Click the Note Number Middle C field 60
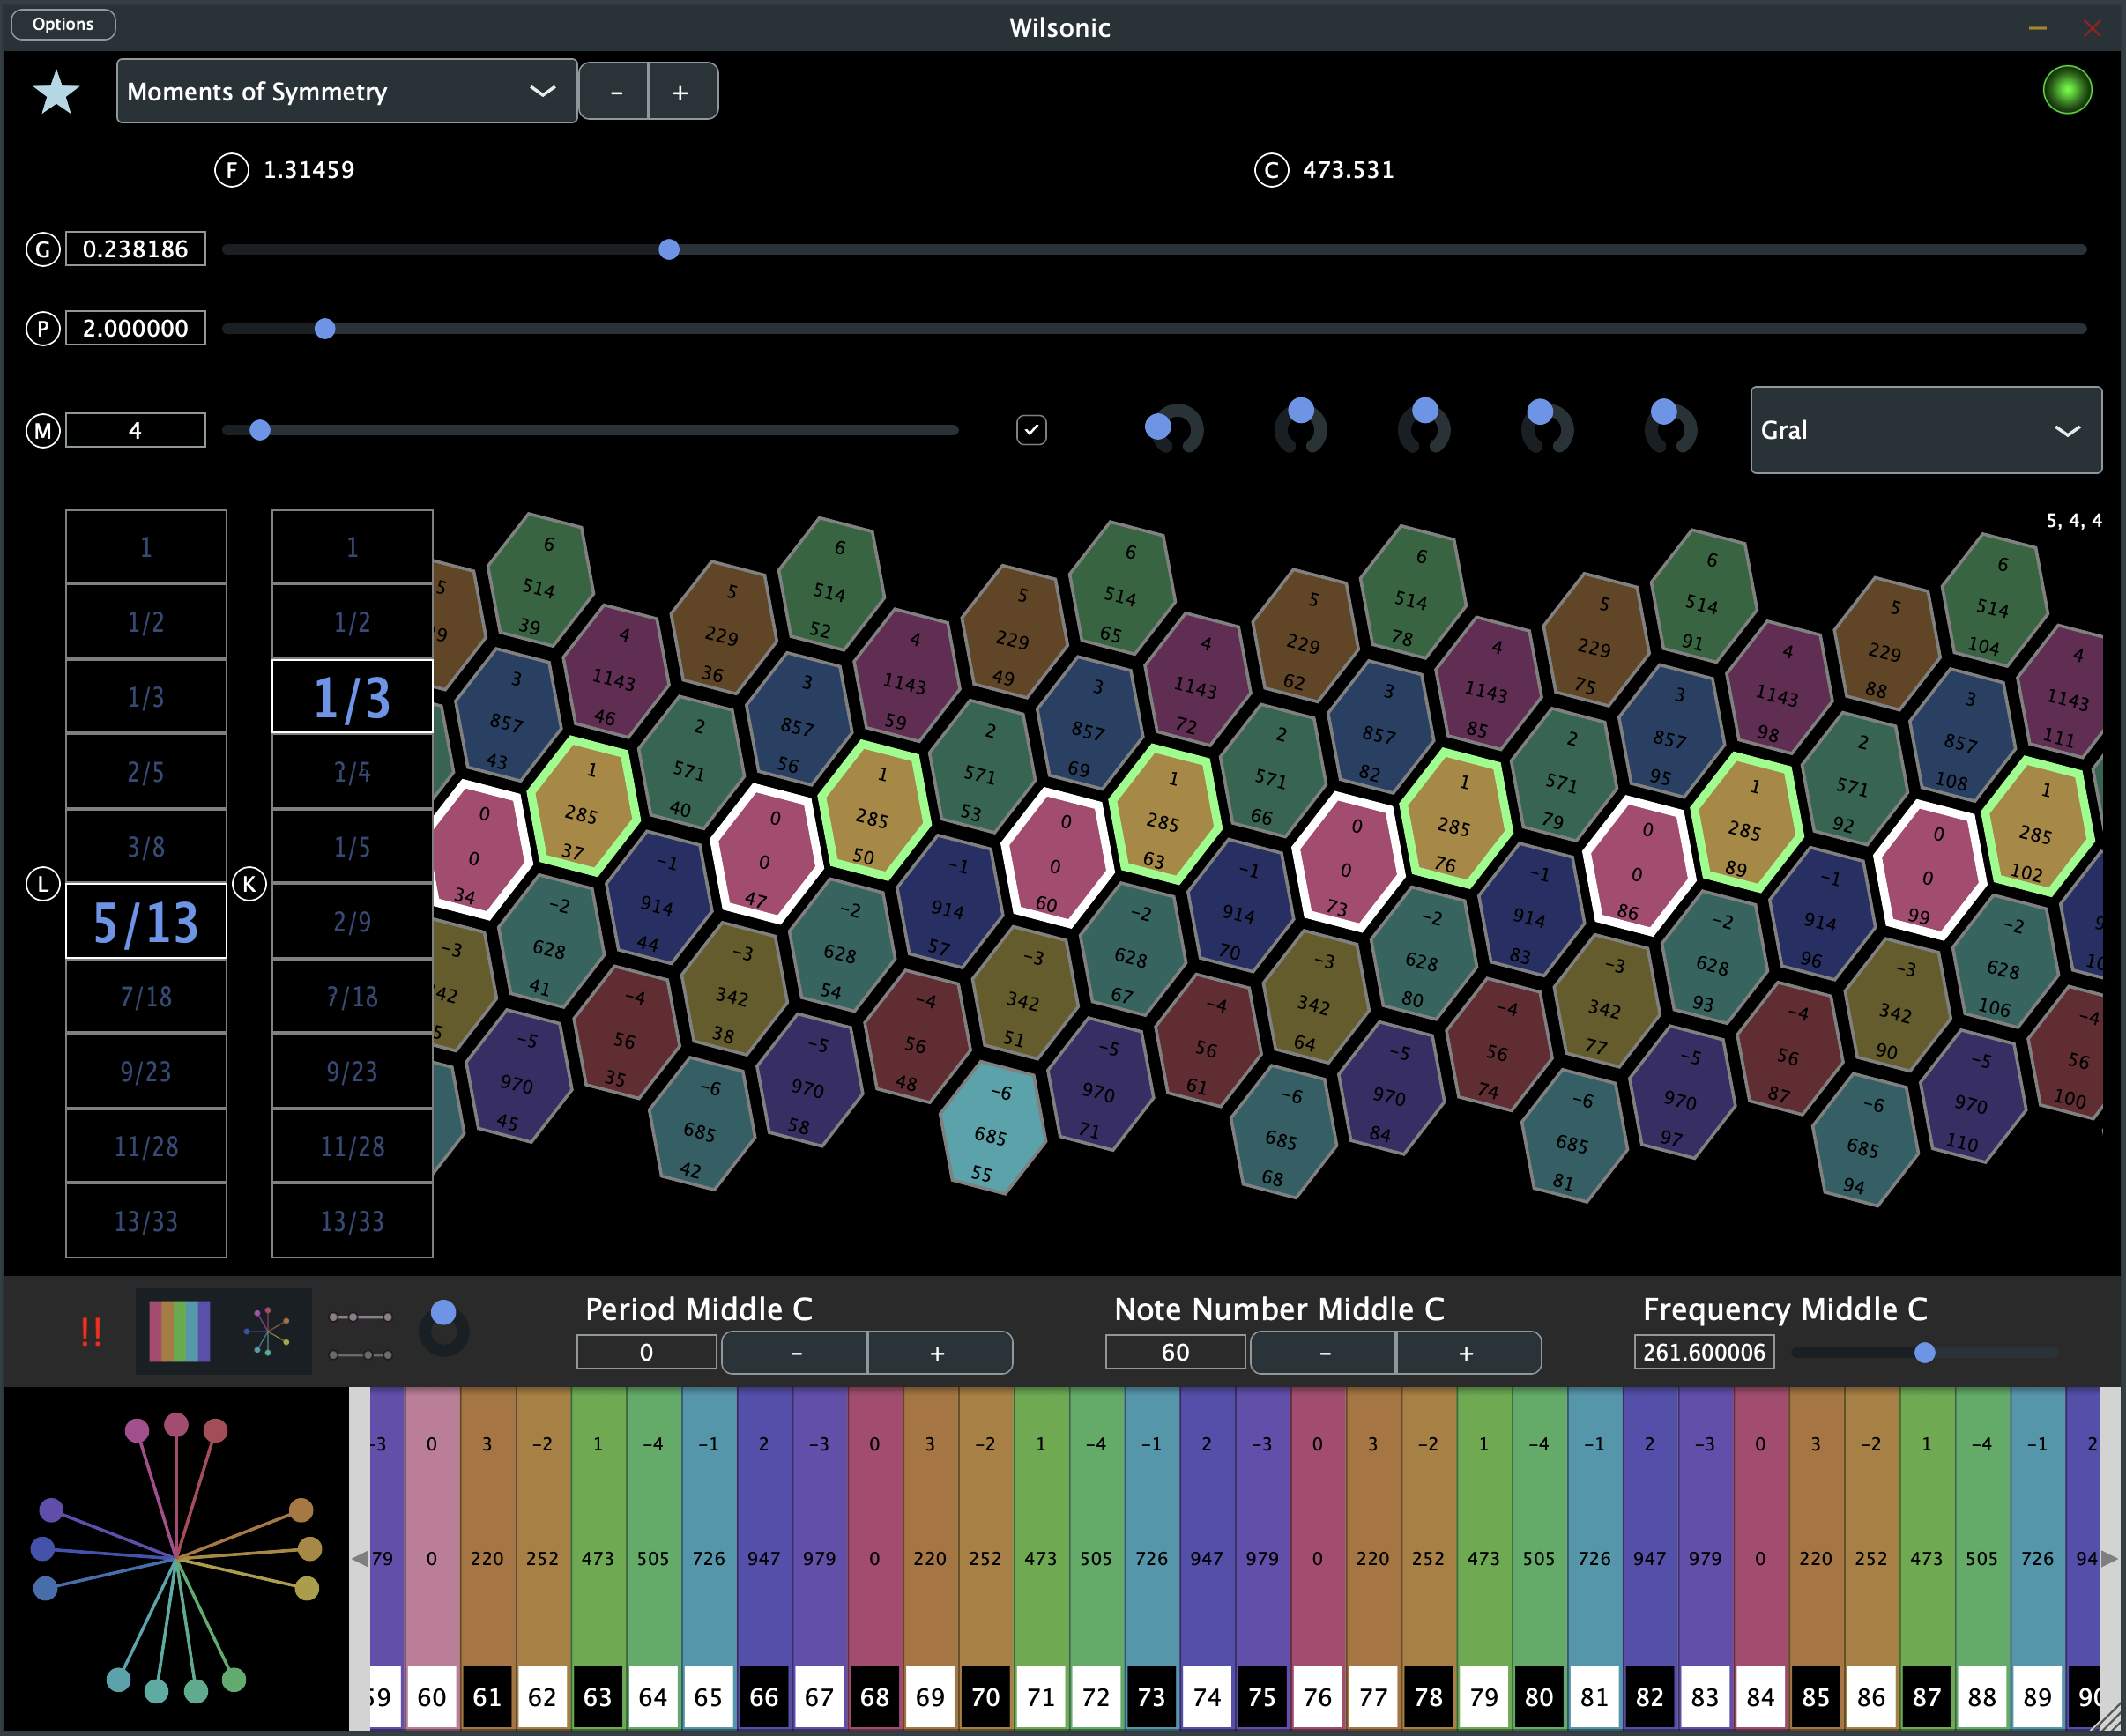Screen dimensions: 2126x1736 point(1175,1352)
